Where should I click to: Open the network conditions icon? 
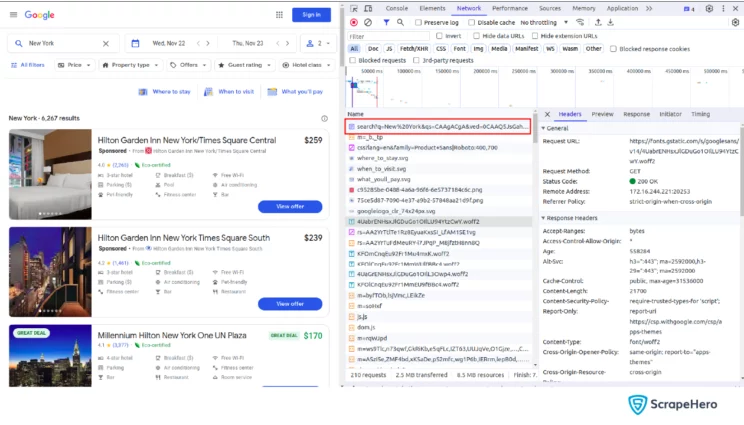[580, 22]
